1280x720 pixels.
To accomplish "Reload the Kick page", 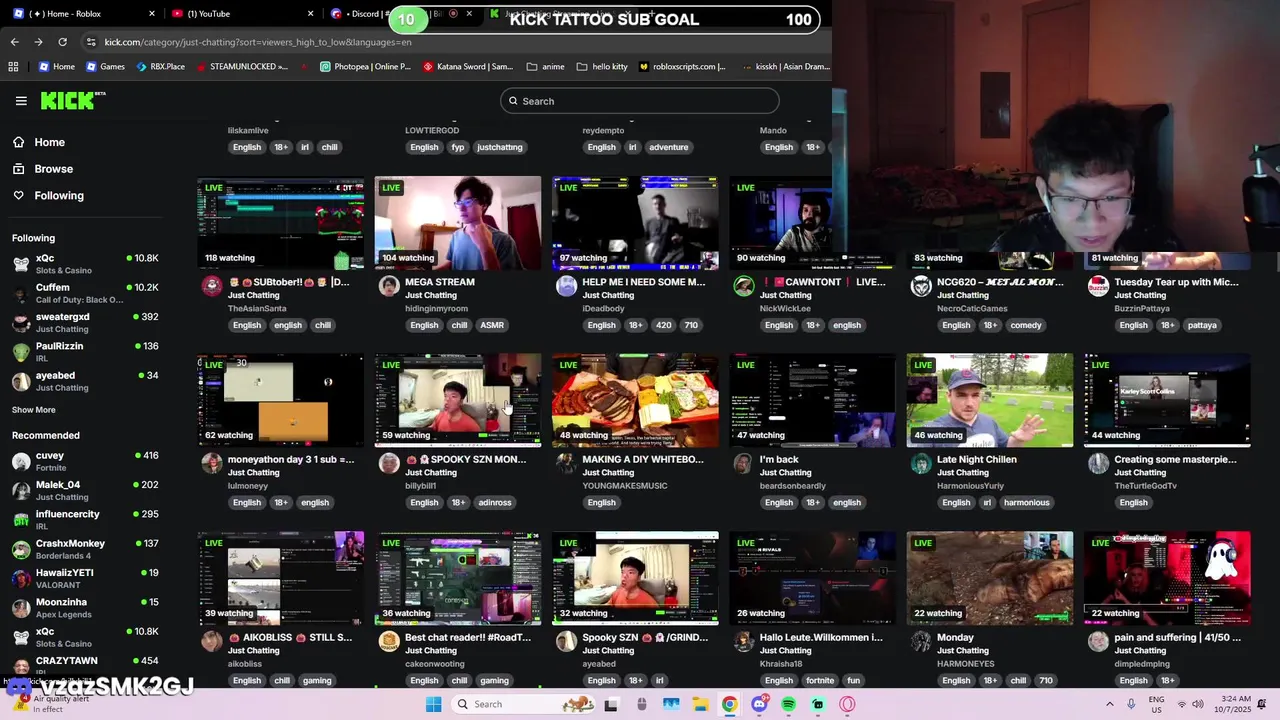I will (62, 42).
